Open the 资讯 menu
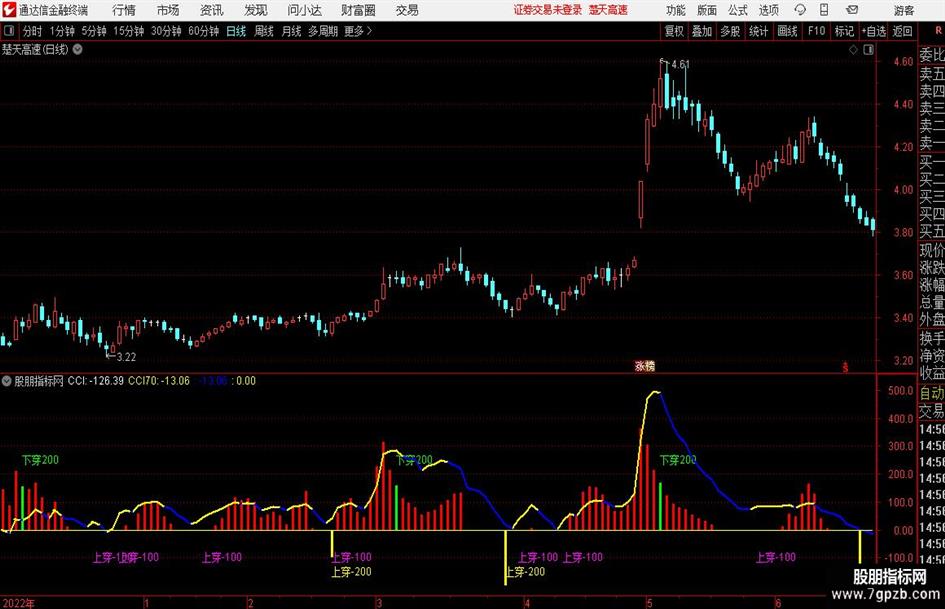This screenshot has width=945, height=609. click(x=212, y=10)
